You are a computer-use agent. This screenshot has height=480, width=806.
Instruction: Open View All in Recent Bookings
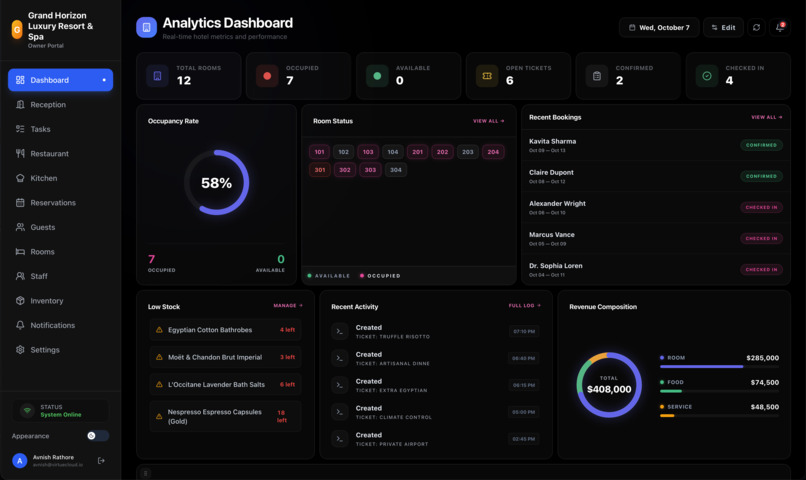pyautogui.click(x=766, y=117)
